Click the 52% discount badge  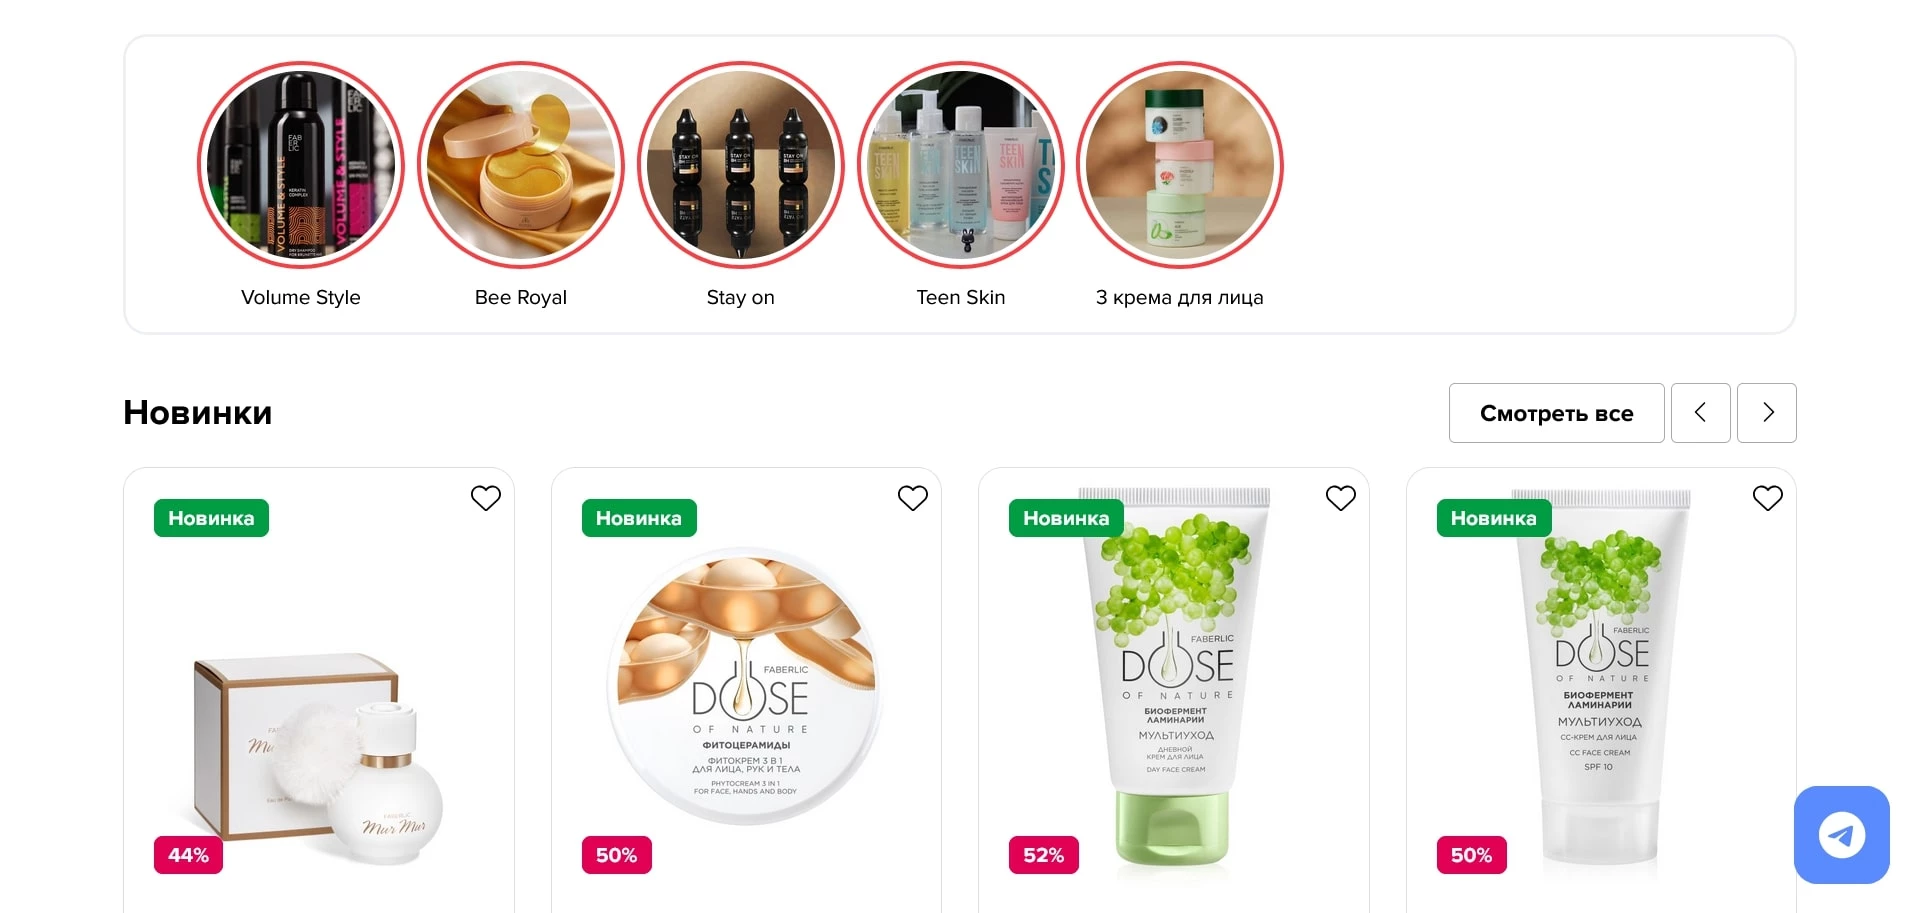(x=1044, y=855)
